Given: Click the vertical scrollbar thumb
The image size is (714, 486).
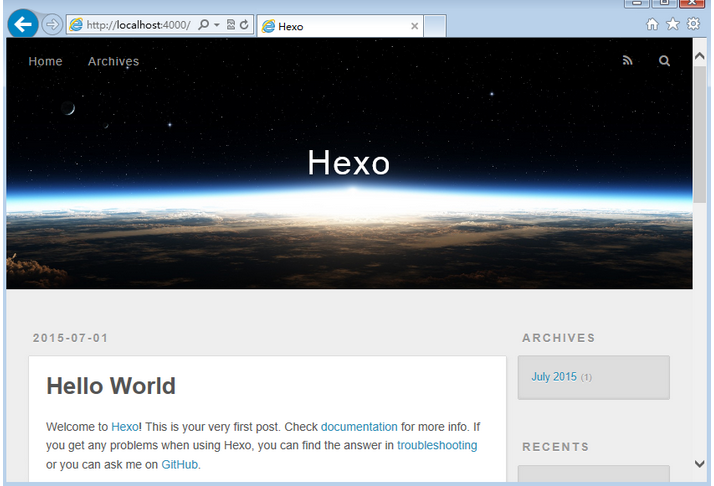Looking at the screenshot, I should [x=700, y=134].
